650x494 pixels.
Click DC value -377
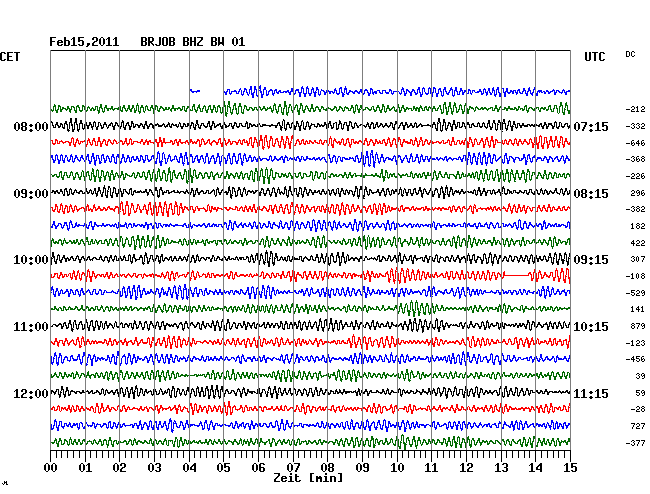(x=635, y=443)
